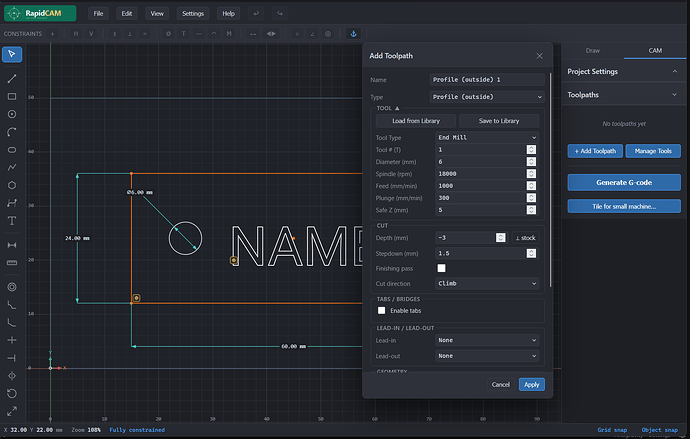Click Cancel in Add Toolpath dialog
The width and height of the screenshot is (690, 439).
(x=501, y=384)
